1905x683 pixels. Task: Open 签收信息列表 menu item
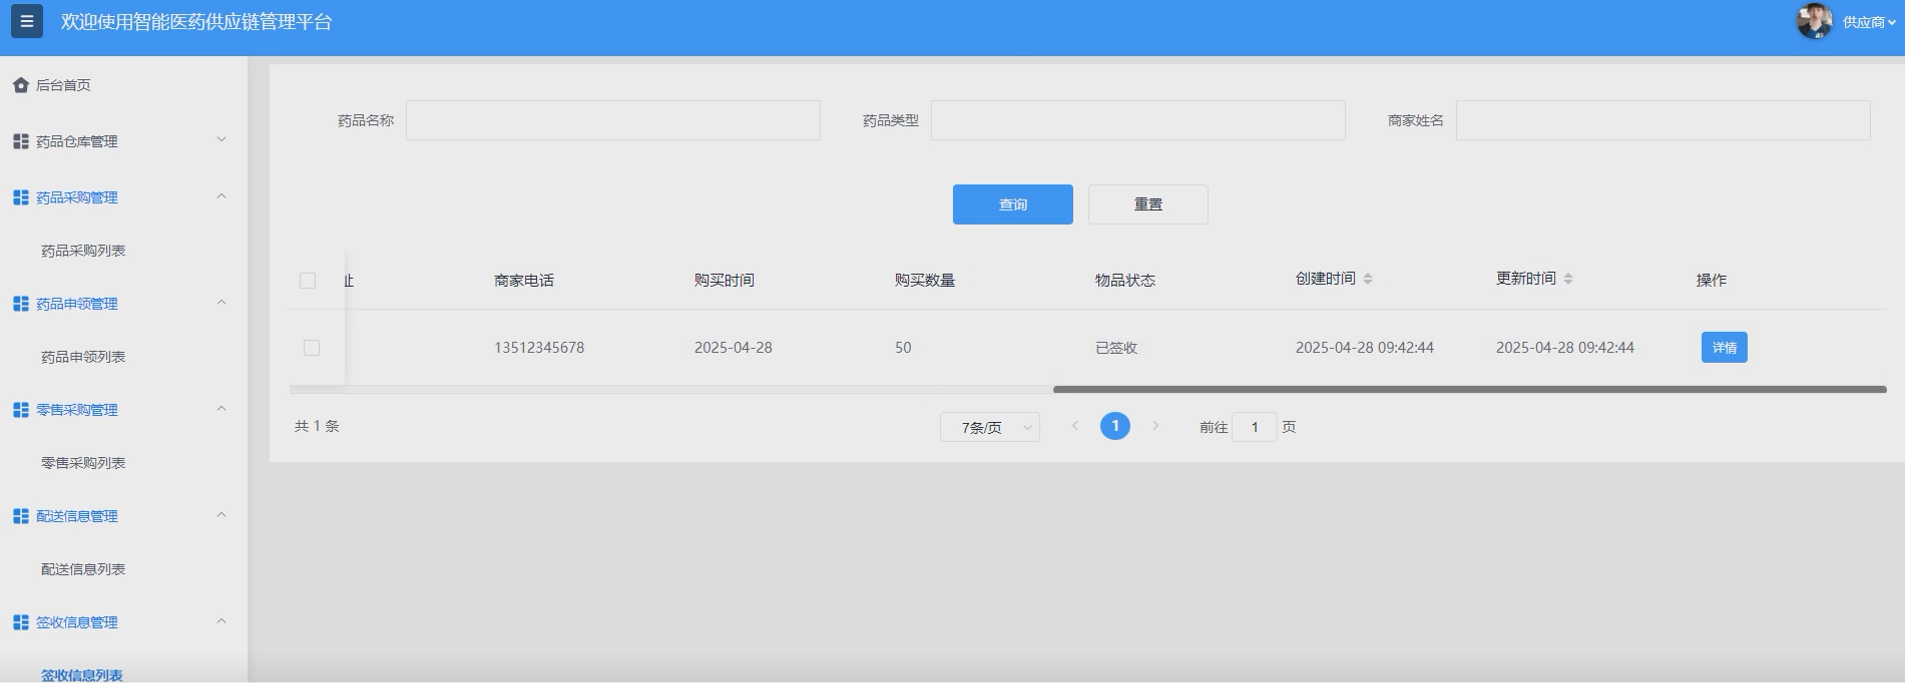82,675
